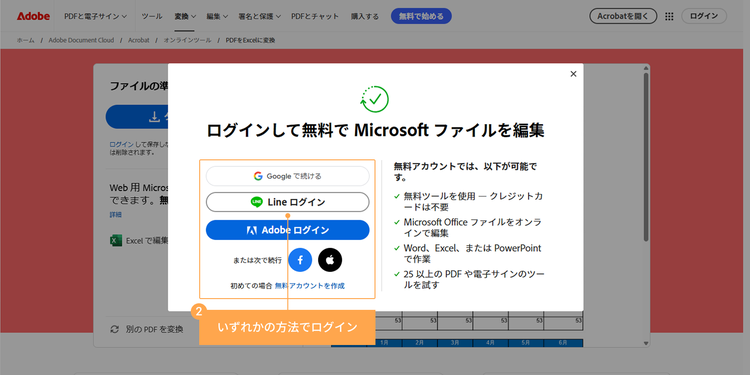750x375 pixels.
Task: Continue with Apple icon
Action: click(x=330, y=260)
